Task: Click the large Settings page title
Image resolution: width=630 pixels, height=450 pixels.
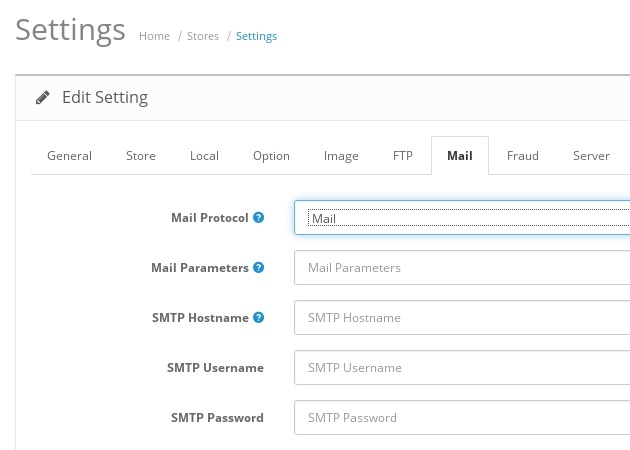Action: click(70, 30)
